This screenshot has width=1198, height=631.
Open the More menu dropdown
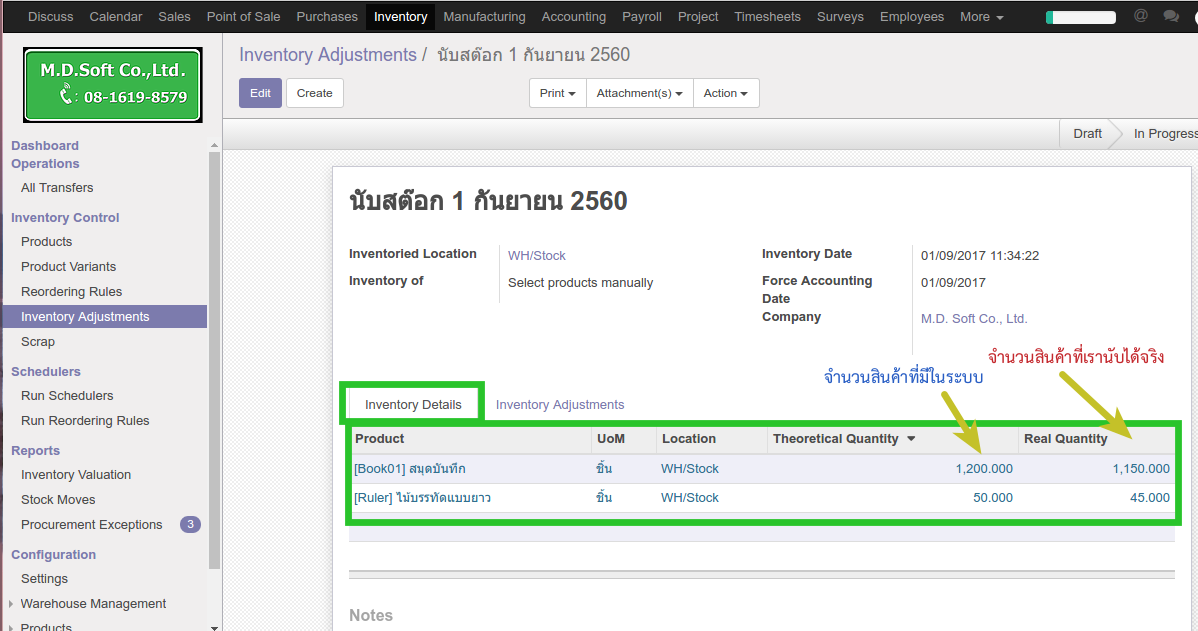(x=981, y=16)
